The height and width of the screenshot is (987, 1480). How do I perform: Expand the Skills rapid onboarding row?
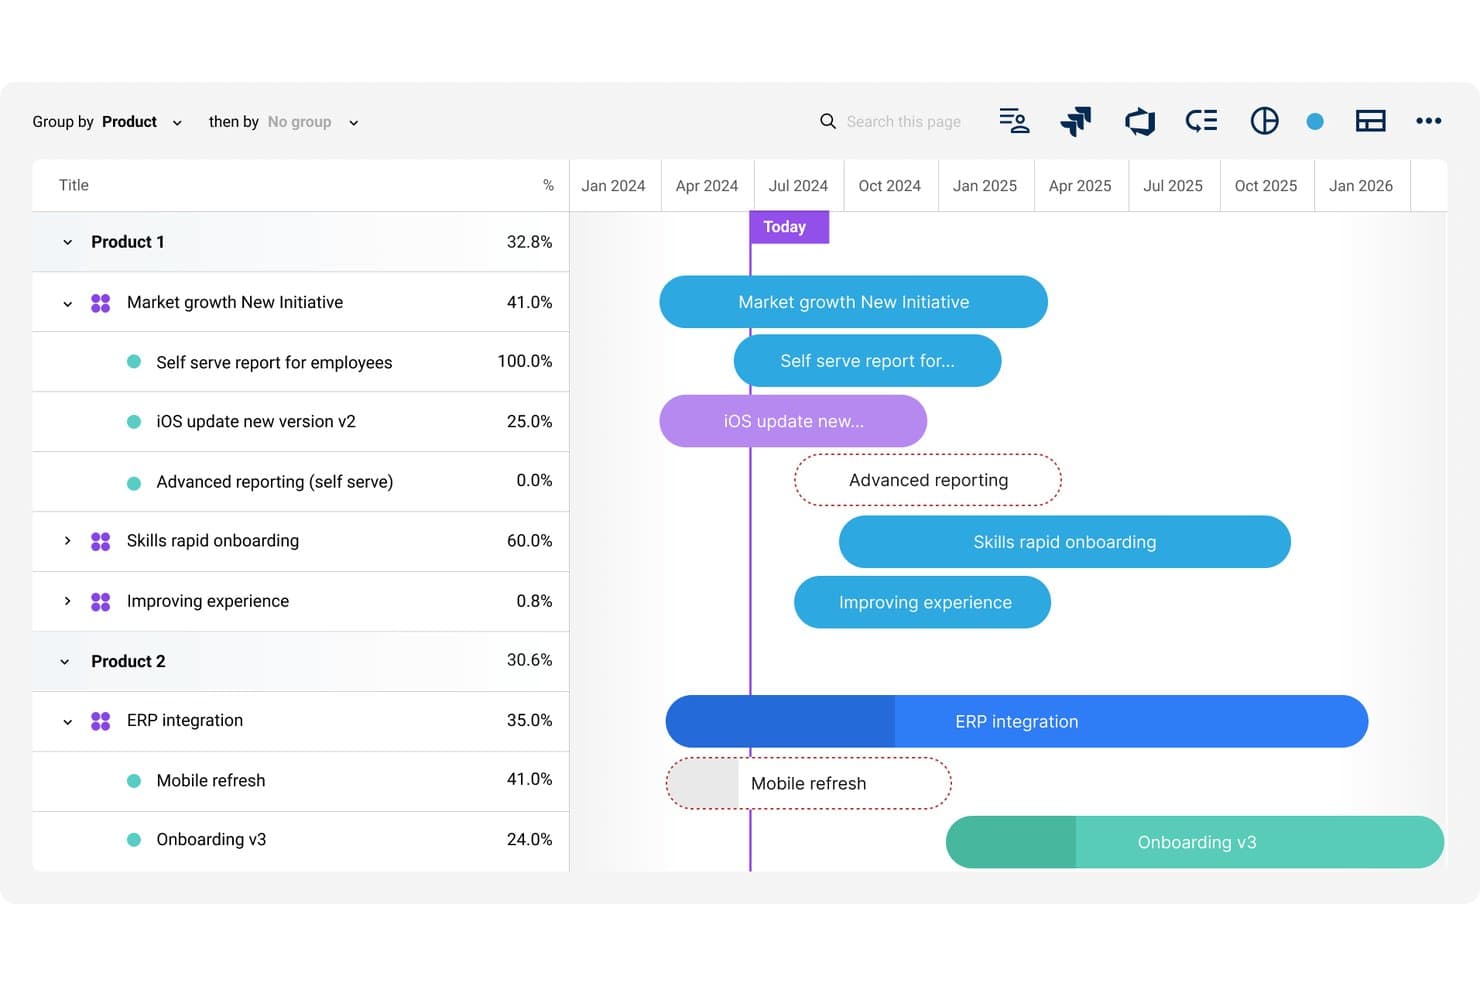[x=67, y=541]
